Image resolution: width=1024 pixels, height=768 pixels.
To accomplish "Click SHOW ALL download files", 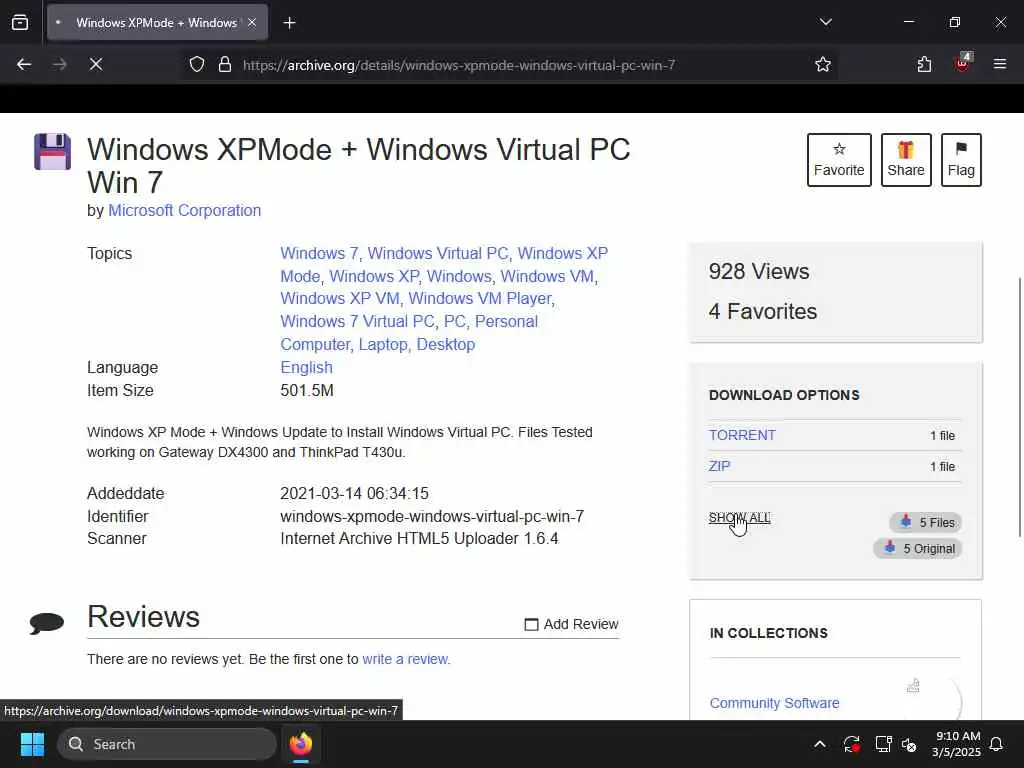I will click(739, 518).
